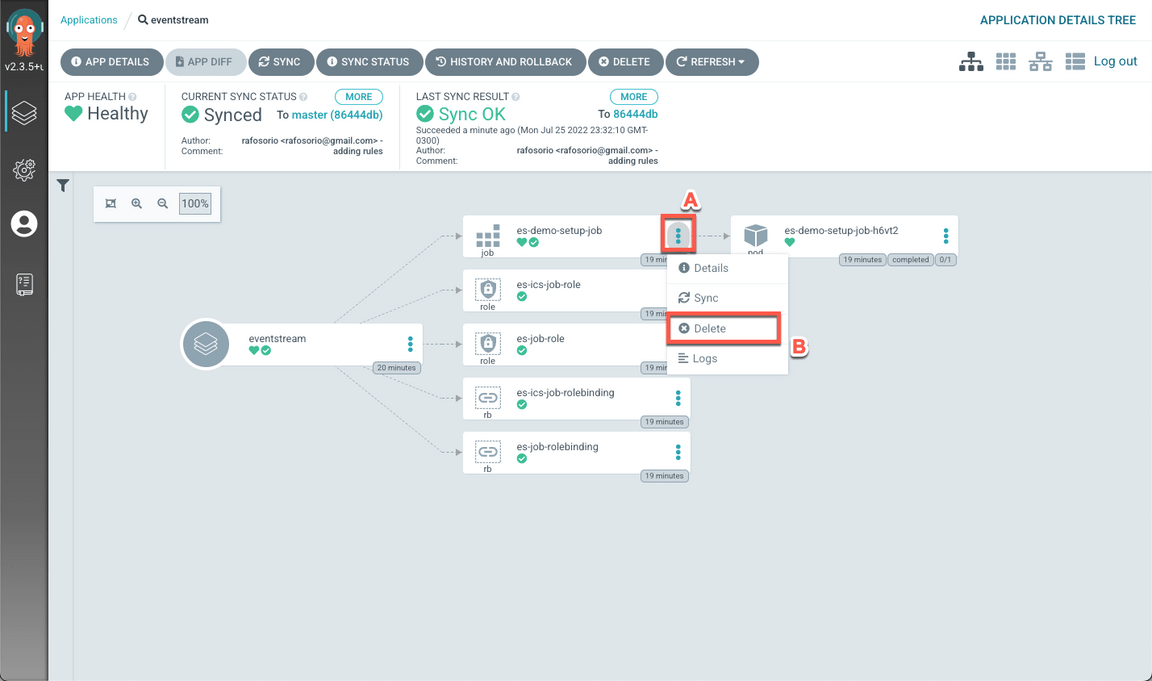Zoom in on the resource tree
Image resolution: width=1152 pixels, height=681 pixels.
[137, 204]
